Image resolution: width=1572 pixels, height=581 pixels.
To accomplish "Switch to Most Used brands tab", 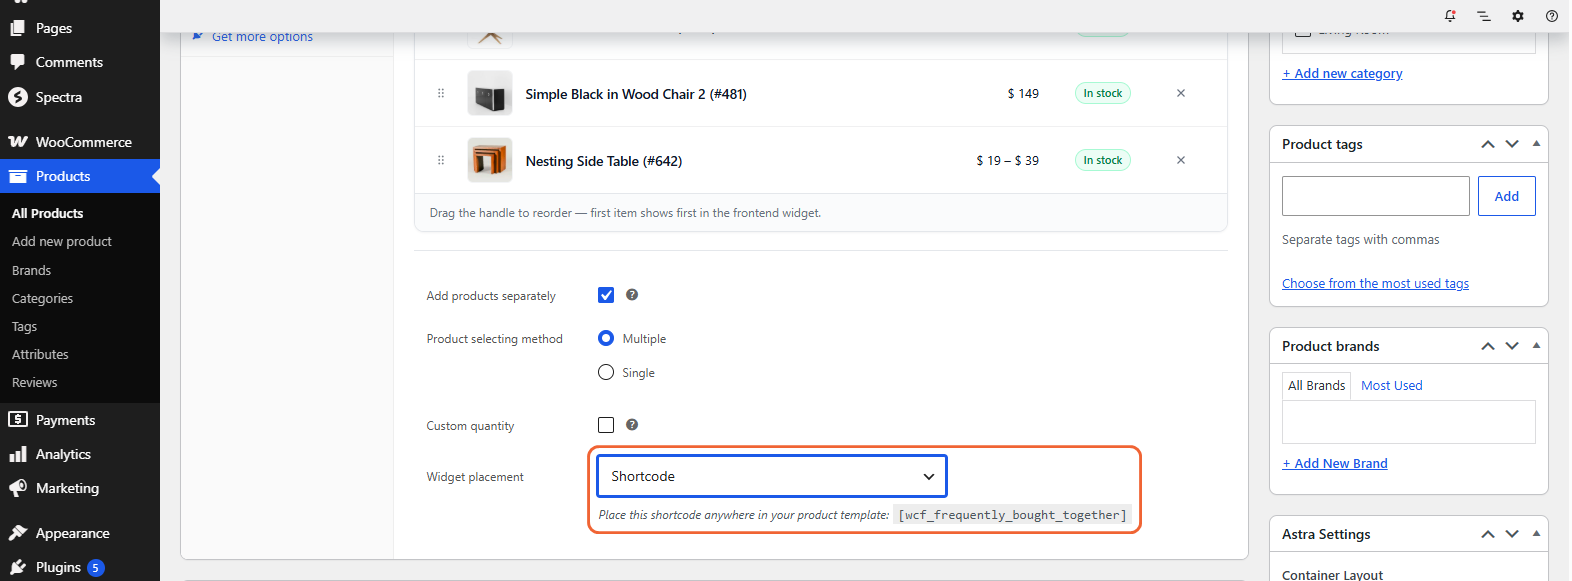I will pyautogui.click(x=1391, y=385).
